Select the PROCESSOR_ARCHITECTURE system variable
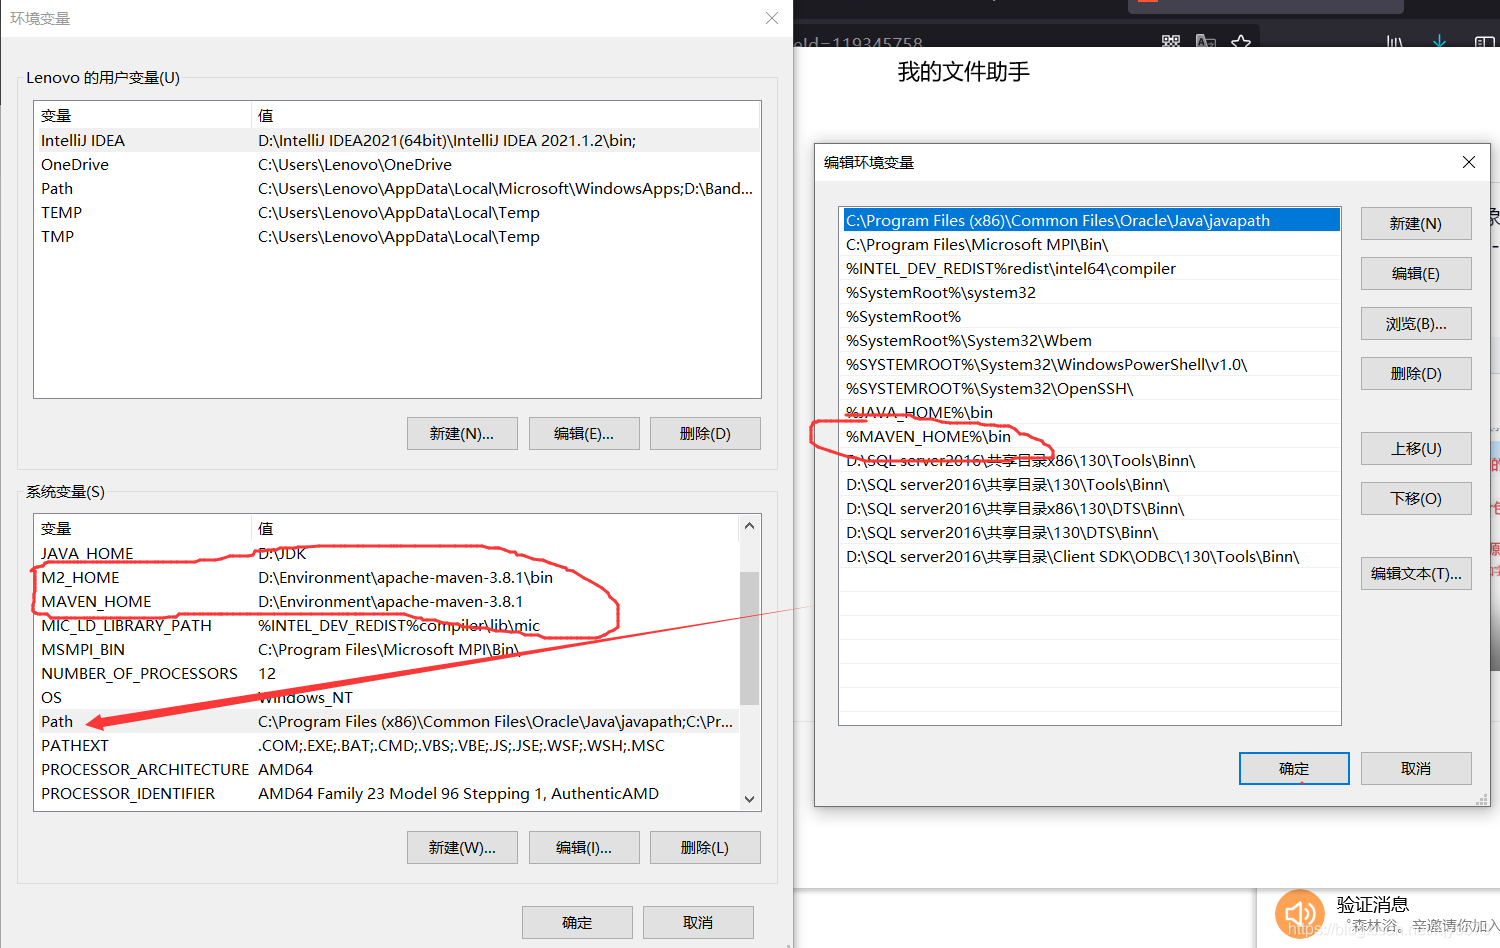Viewport: 1500px width, 948px height. 387,769
